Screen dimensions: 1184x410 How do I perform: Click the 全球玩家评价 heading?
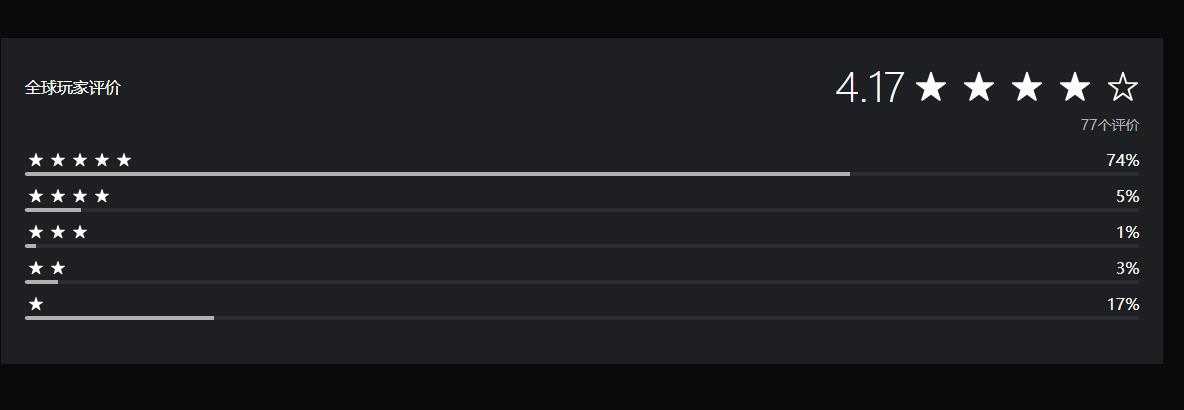coord(72,88)
